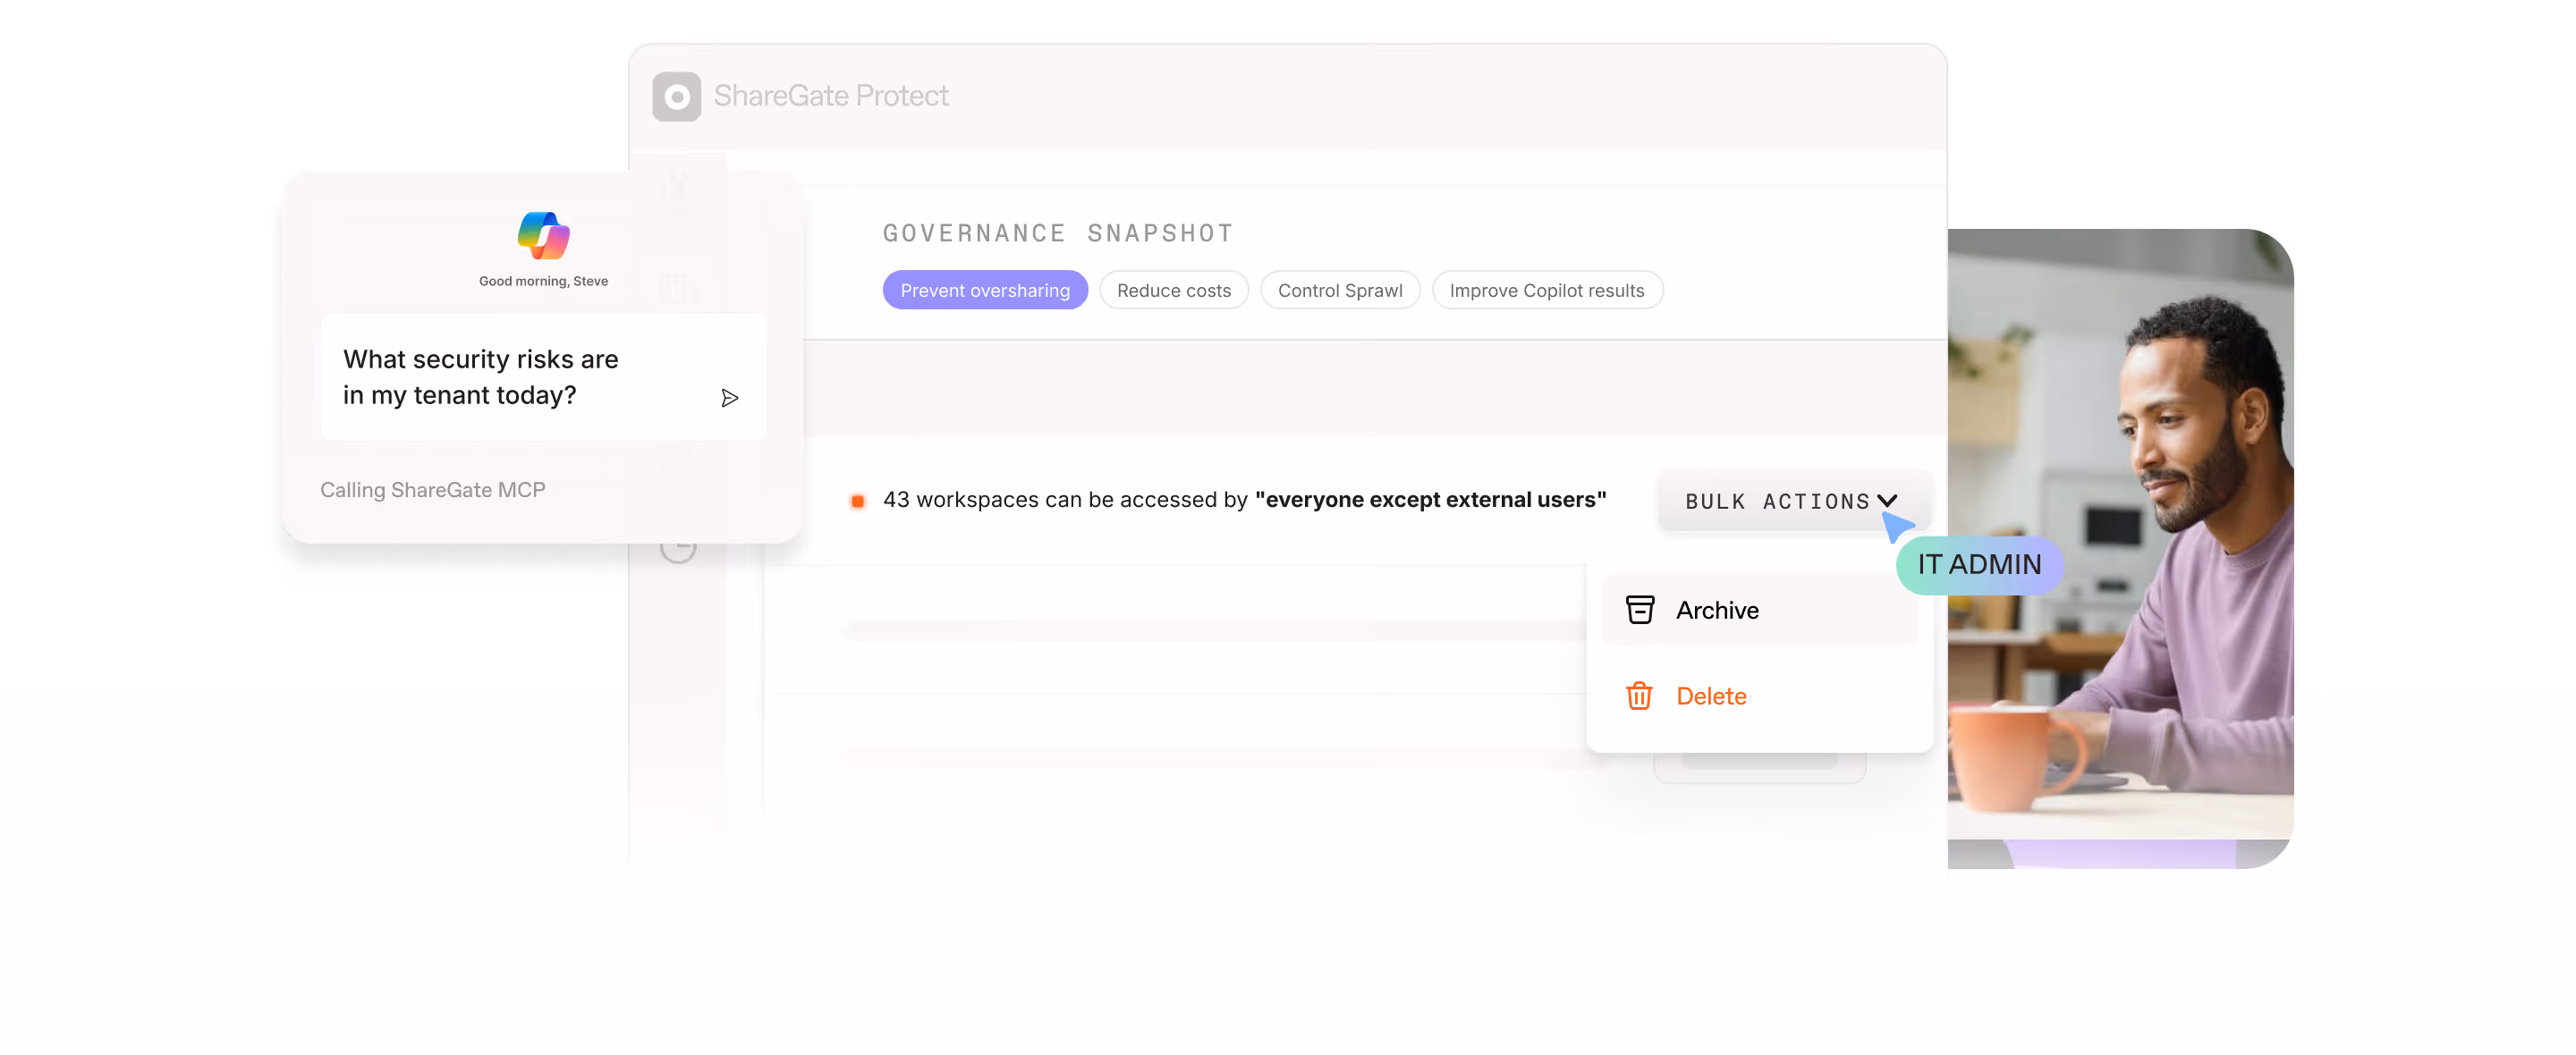
Task: Choose Archive from bulk actions menu
Action: point(1759,609)
